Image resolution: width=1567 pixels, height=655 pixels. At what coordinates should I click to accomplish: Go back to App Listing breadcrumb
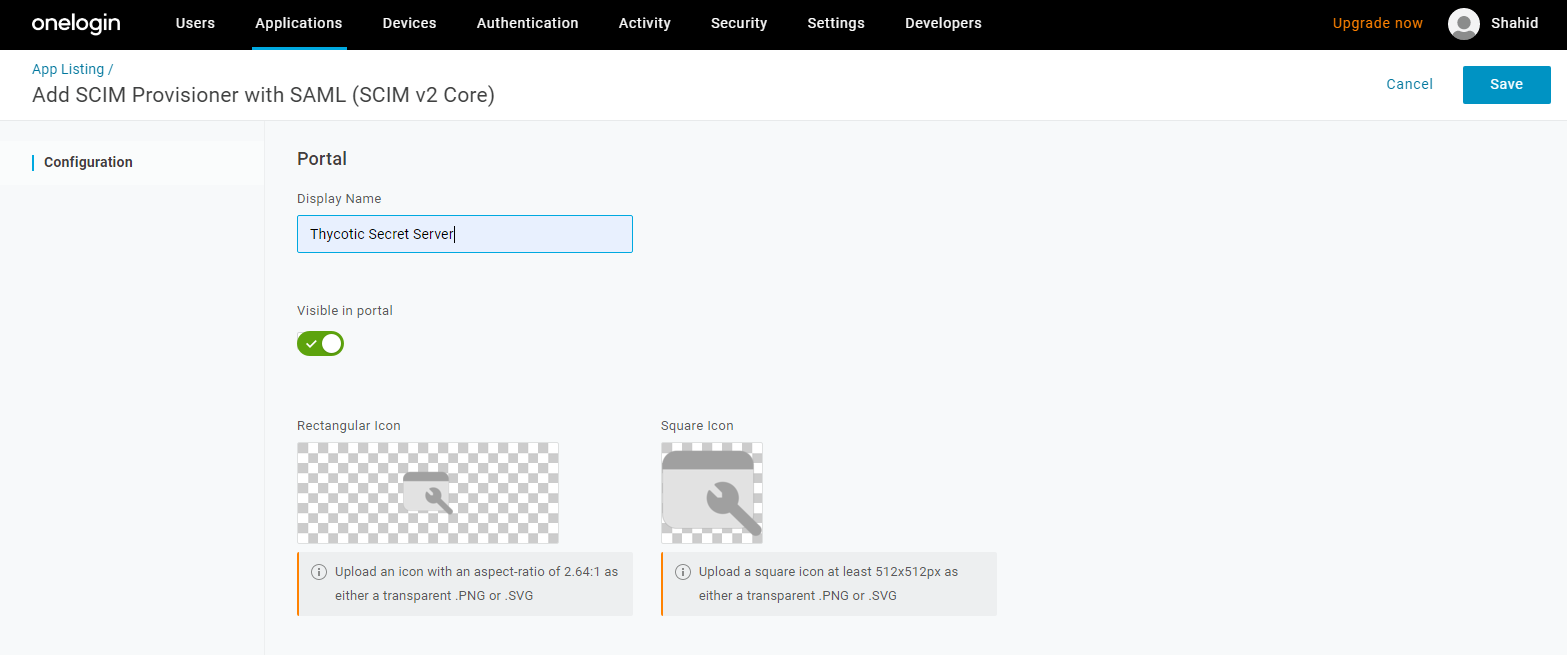click(x=68, y=69)
